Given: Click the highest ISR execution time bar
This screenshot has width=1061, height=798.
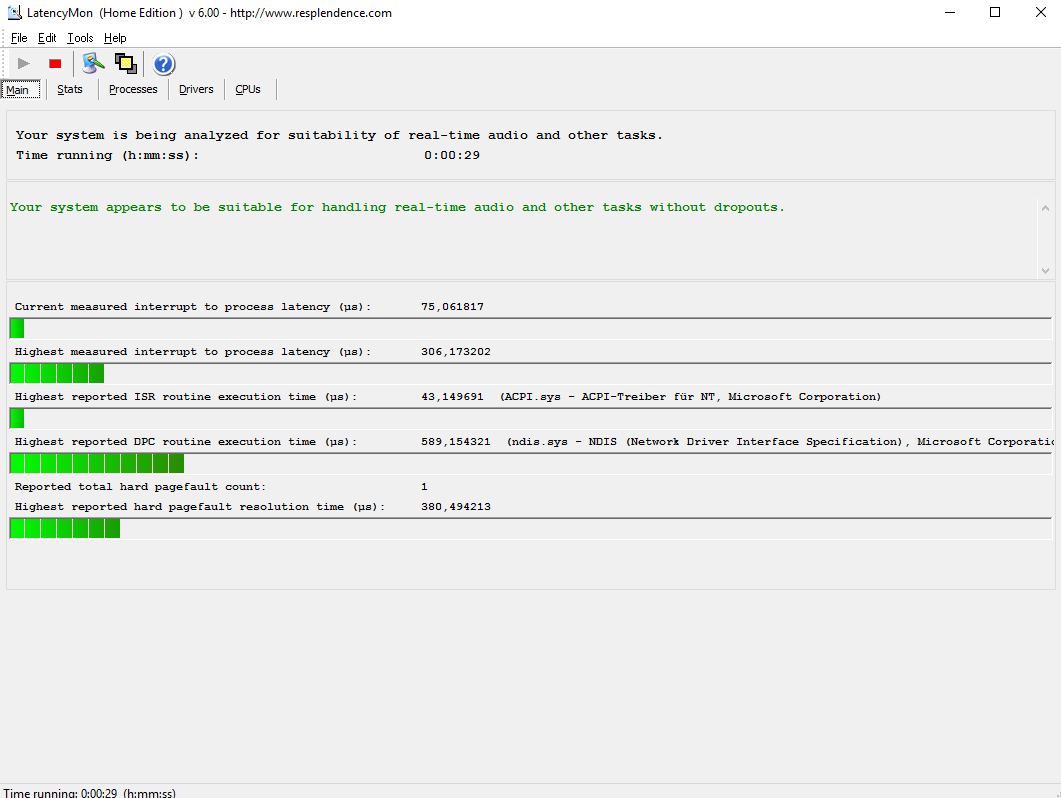Looking at the screenshot, I should point(530,418).
